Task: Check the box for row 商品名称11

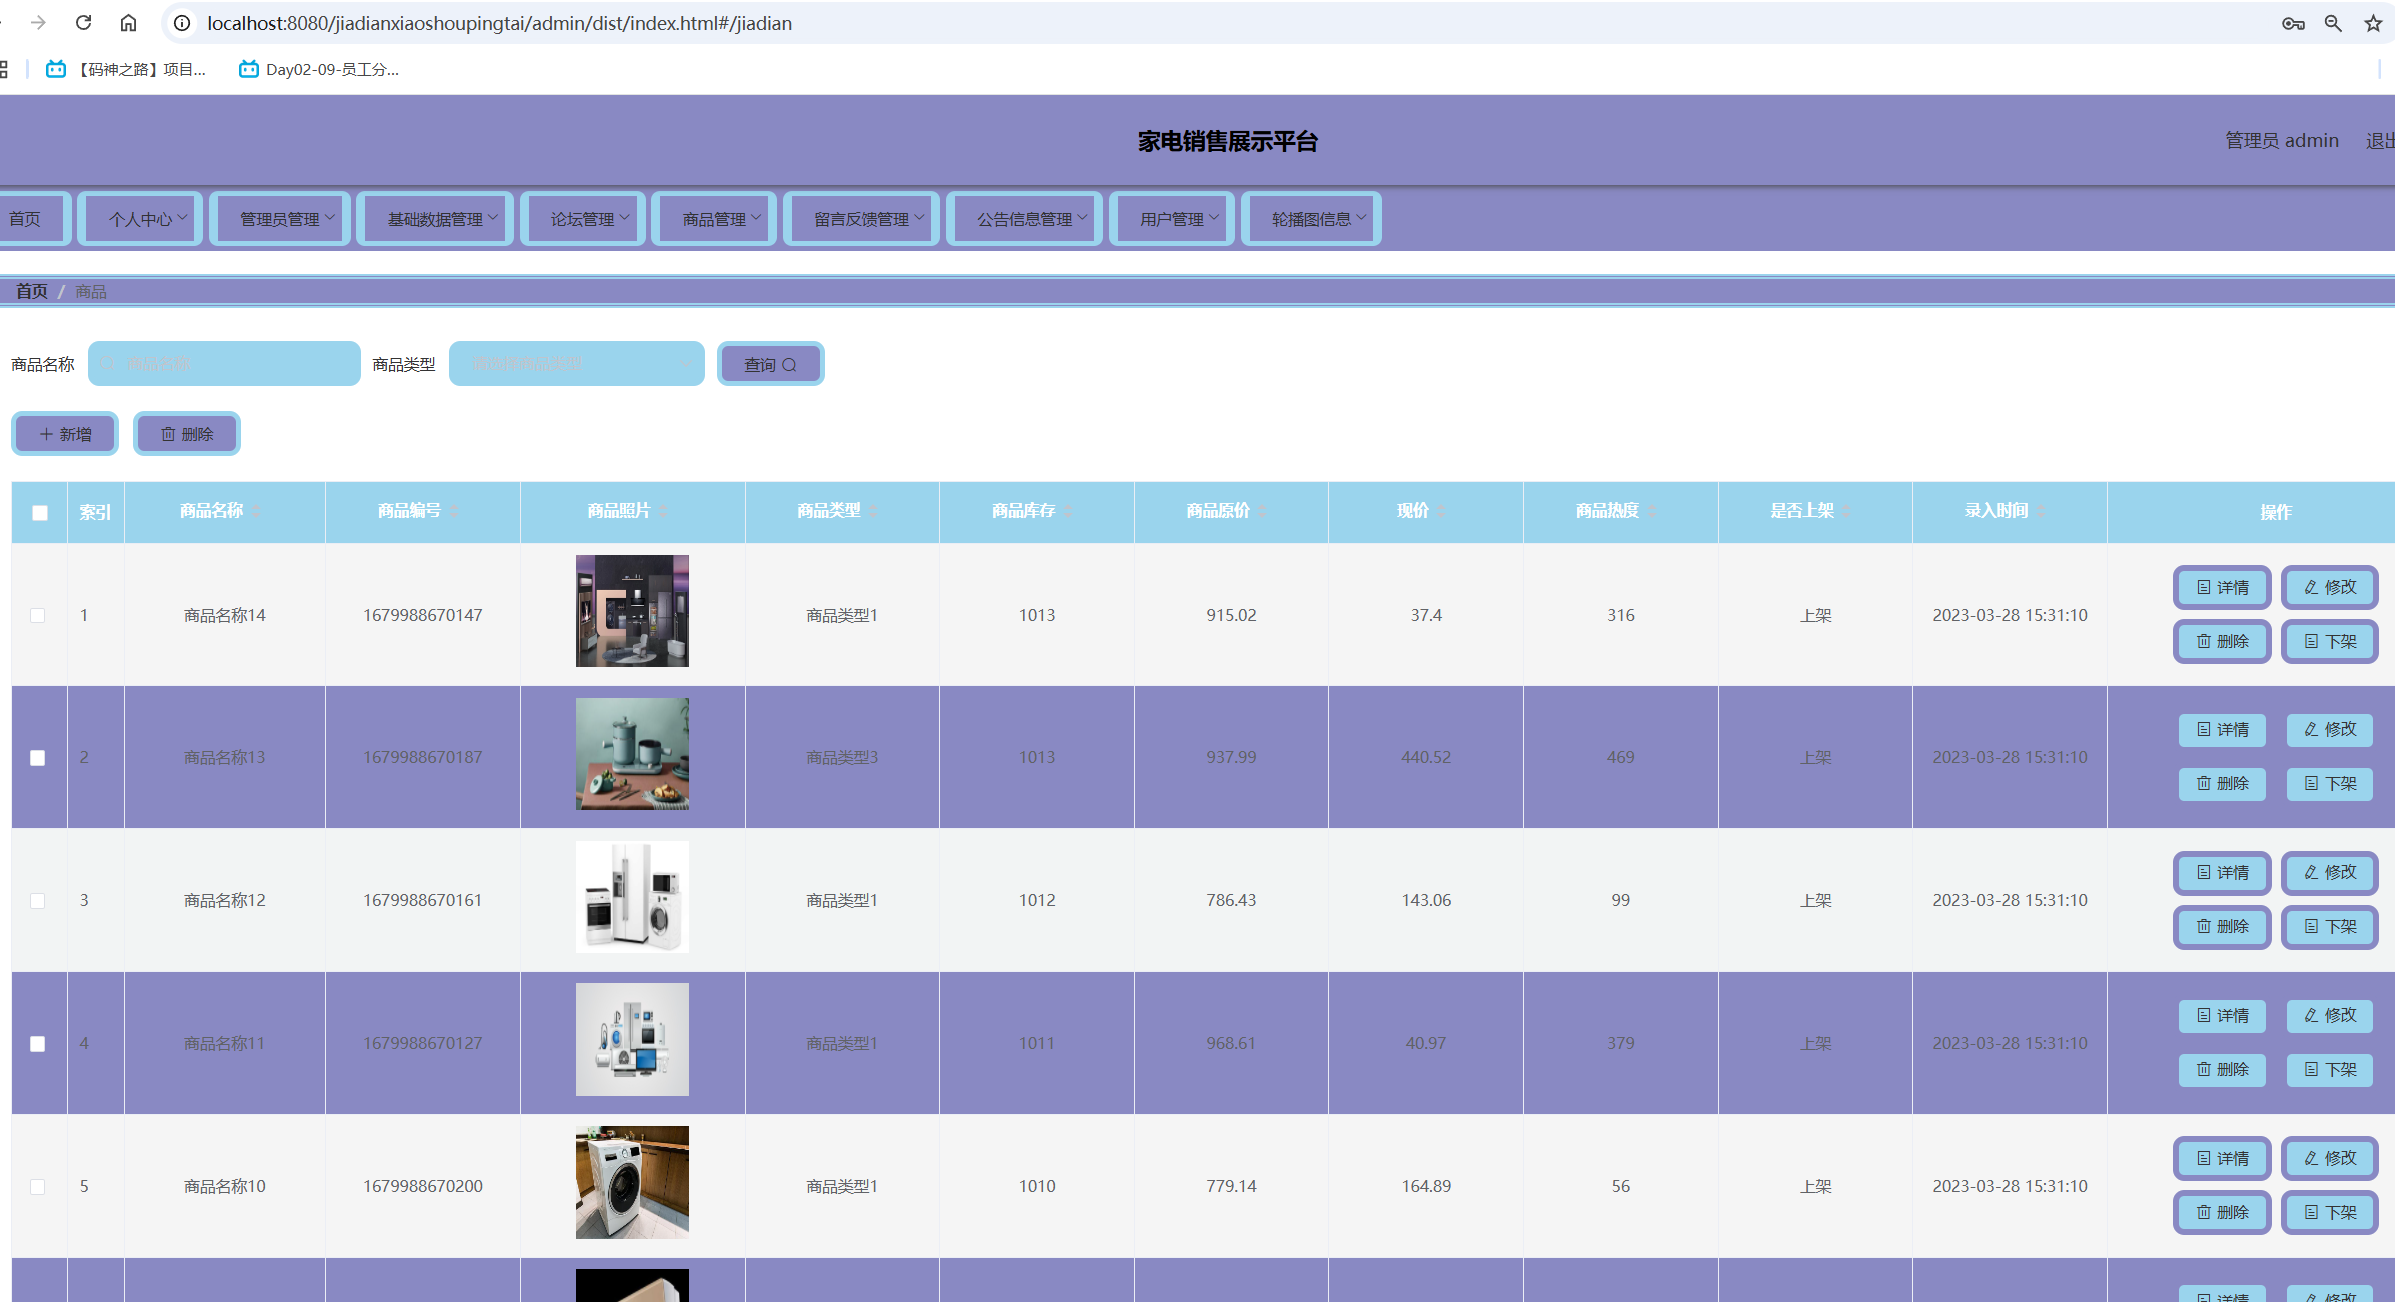Action: pyautogui.click(x=38, y=1044)
